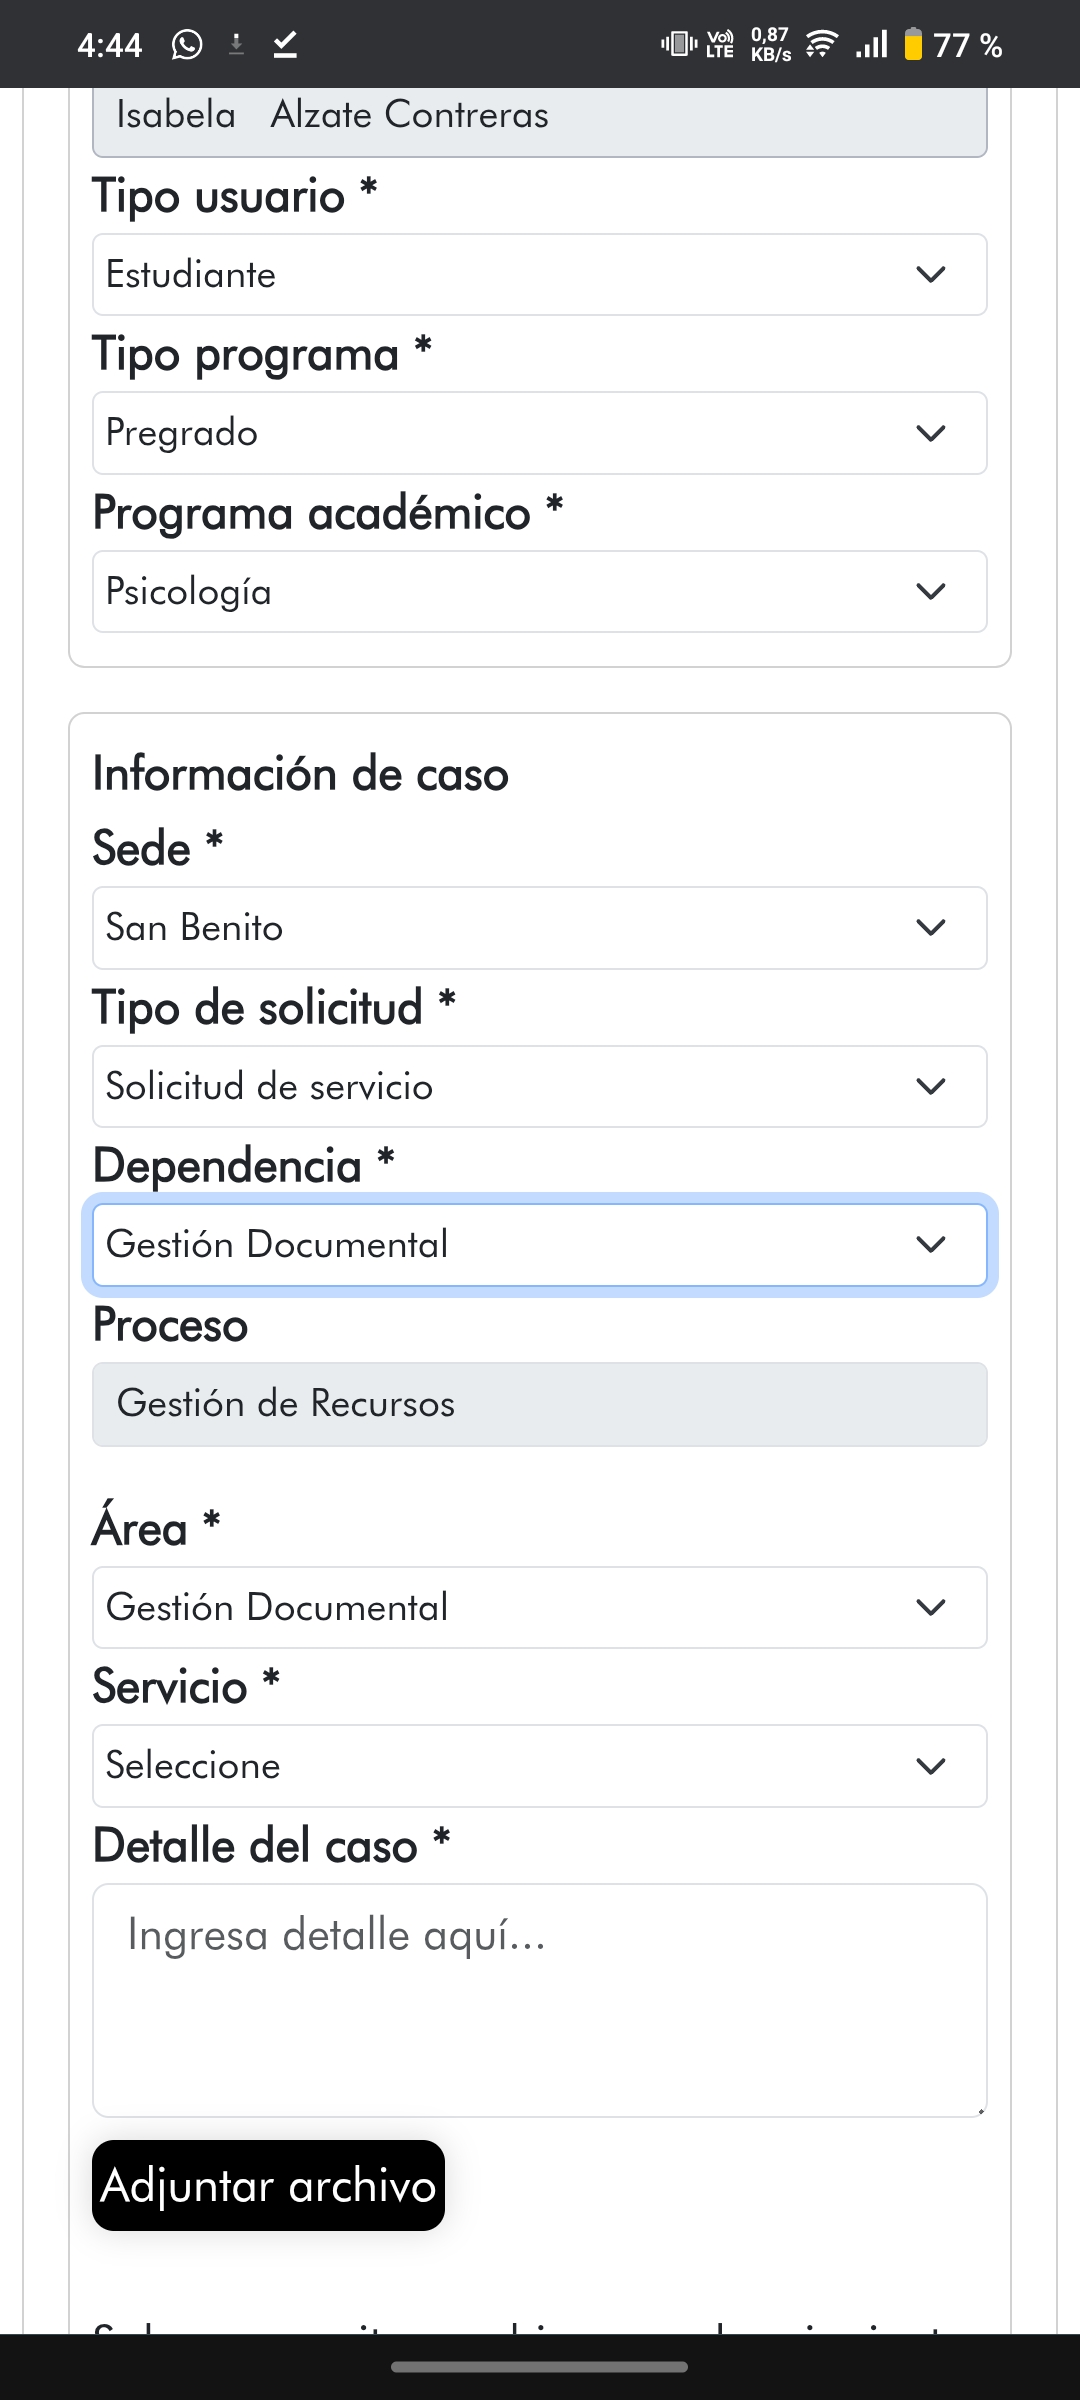Click the Adjuntar archivo button
The width and height of the screenshot is (1080, 2400).
tap(268, 2185)
